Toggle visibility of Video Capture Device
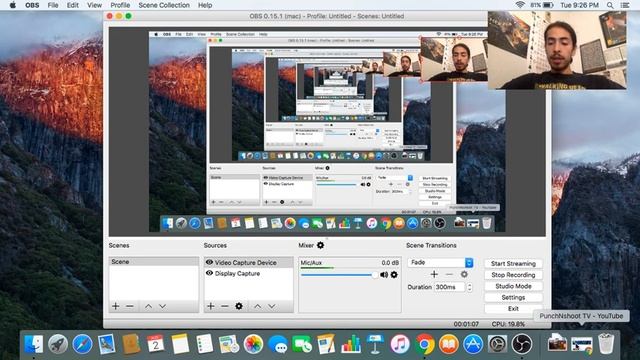 click(209, 262)
